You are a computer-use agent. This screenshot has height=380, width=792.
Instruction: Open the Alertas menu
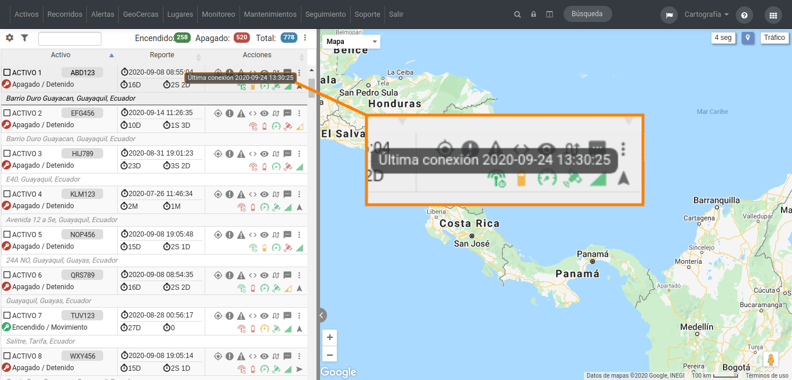(x=103, y=15)
